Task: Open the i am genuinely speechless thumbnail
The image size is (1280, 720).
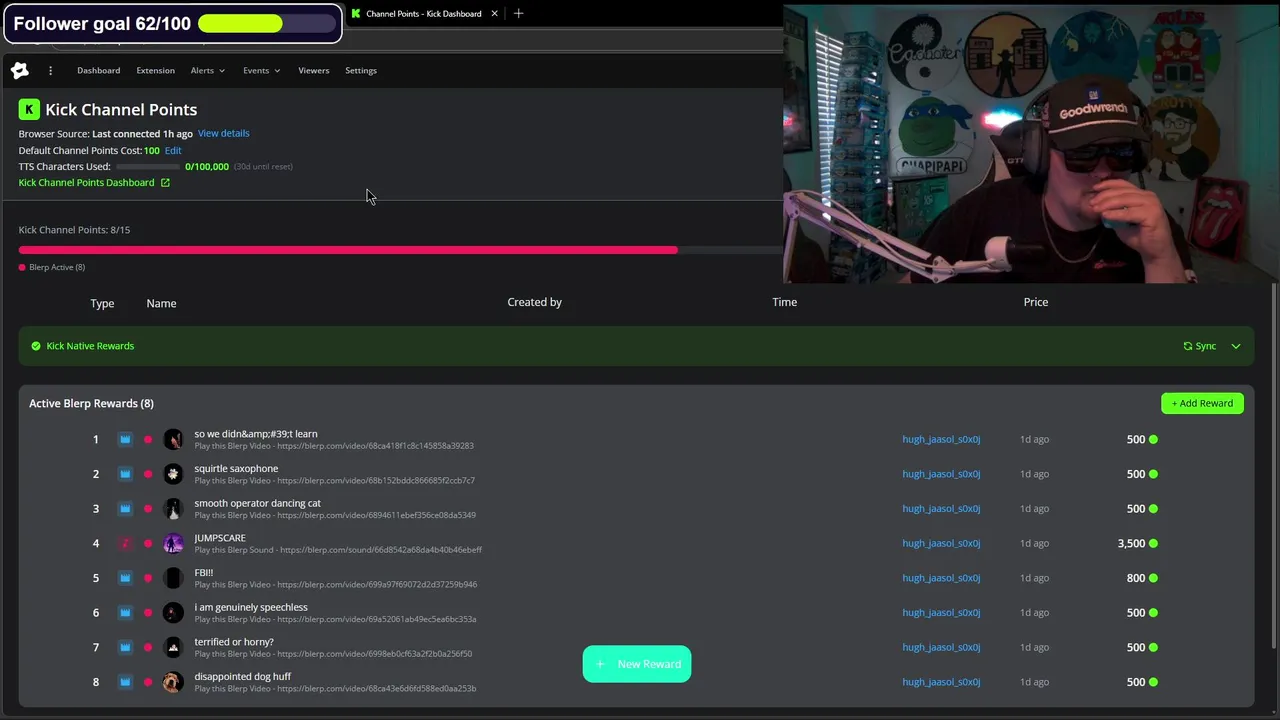Action: coord(173,612)
